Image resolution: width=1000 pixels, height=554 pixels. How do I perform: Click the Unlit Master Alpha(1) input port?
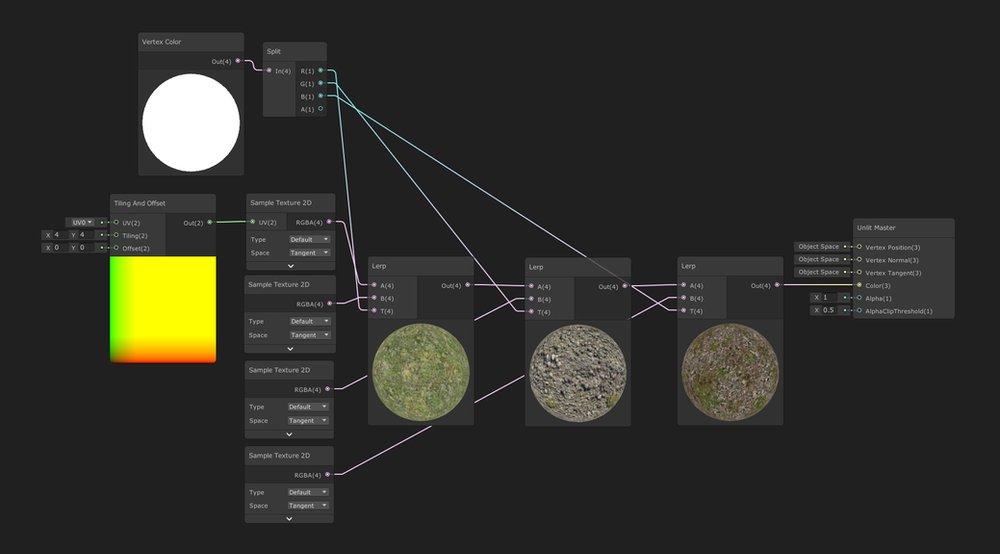pos(859,298)
